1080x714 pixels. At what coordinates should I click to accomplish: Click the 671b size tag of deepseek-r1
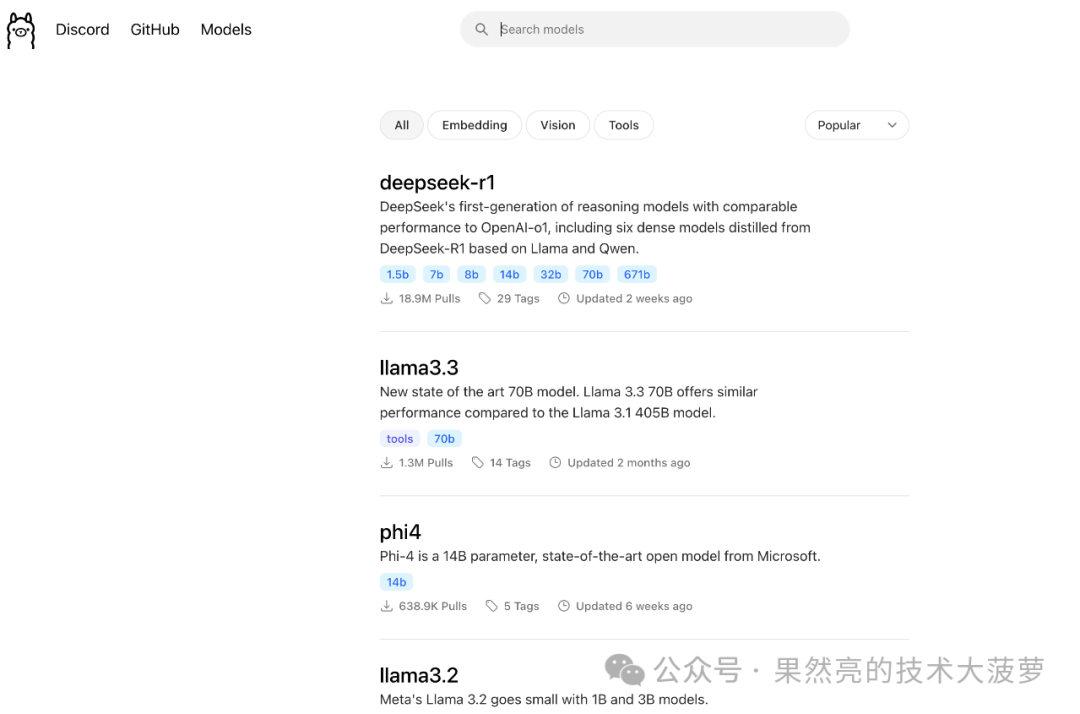[637, 275]
